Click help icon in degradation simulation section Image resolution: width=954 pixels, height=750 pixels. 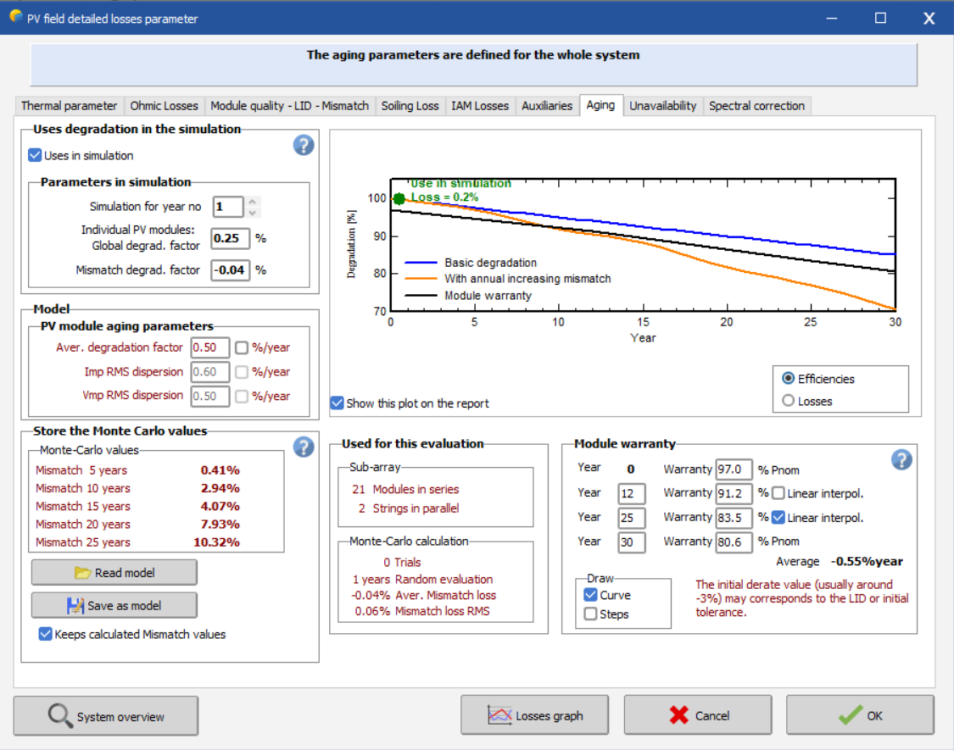pyautogui.click(x=303, y=146)
